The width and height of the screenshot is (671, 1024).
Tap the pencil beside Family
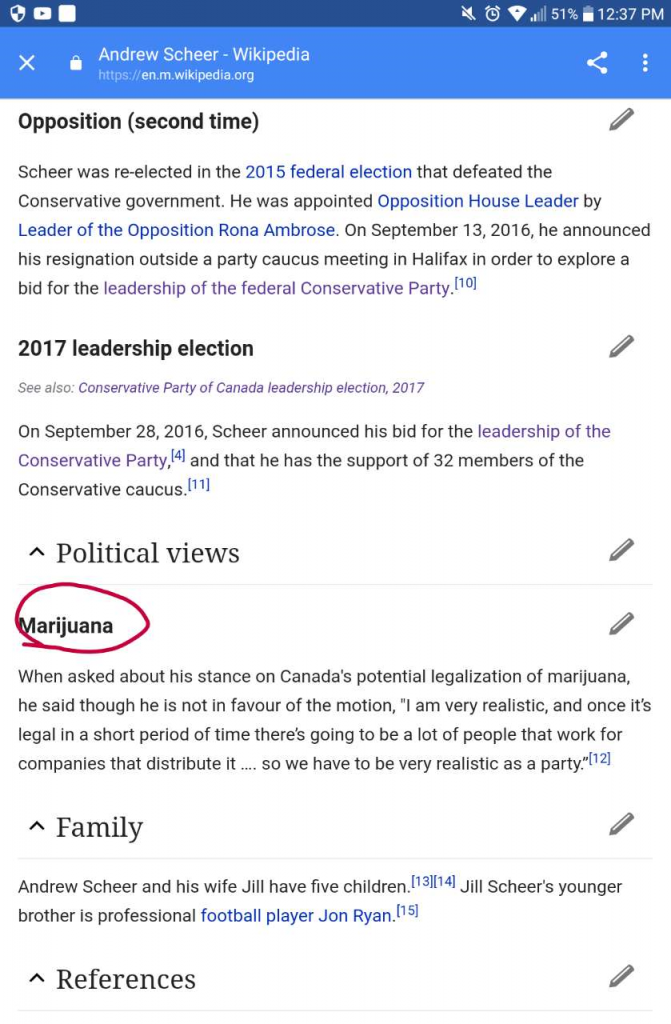coord(621,824)
